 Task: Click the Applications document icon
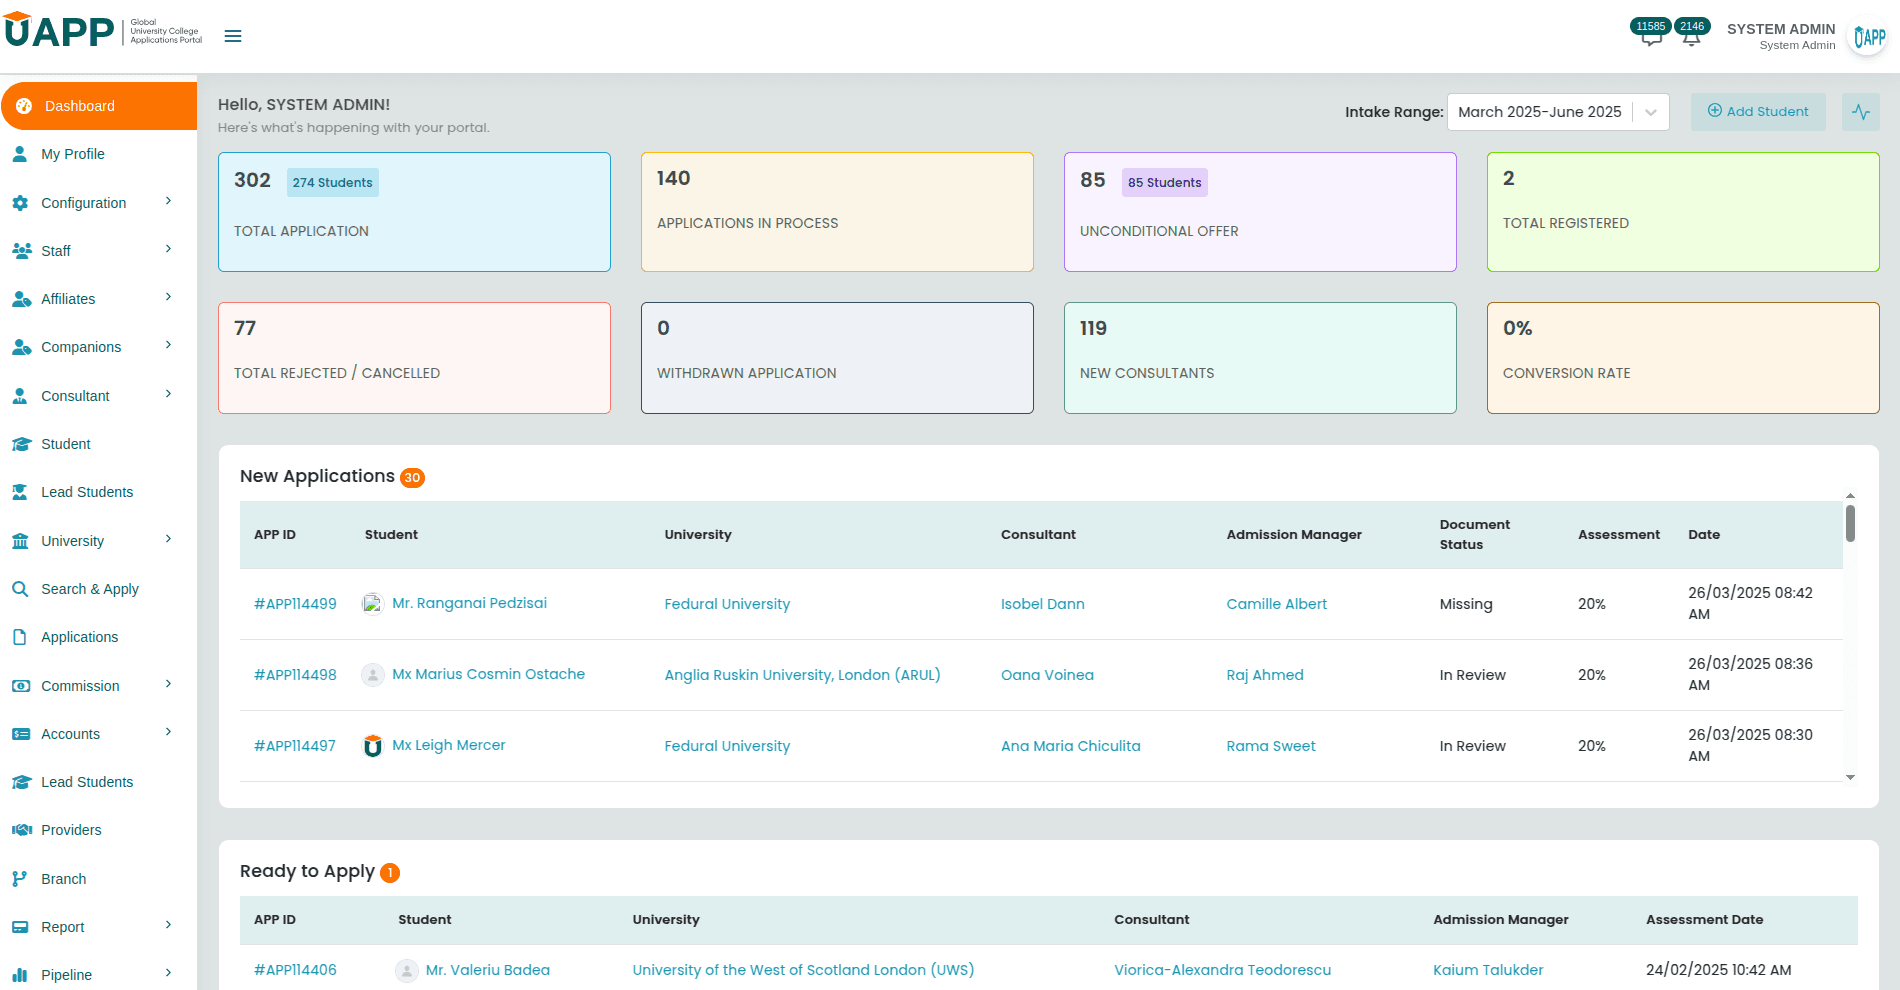coord(20,637)
